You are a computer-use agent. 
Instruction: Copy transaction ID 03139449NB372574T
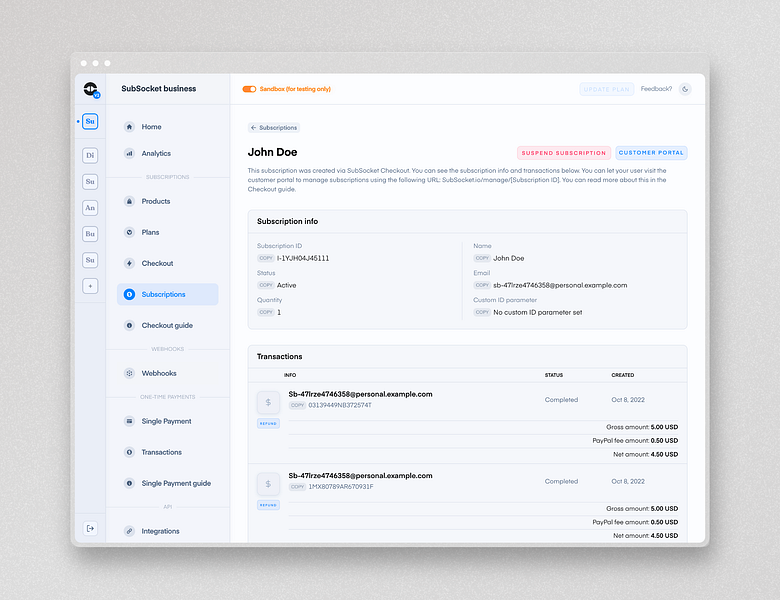297,405
